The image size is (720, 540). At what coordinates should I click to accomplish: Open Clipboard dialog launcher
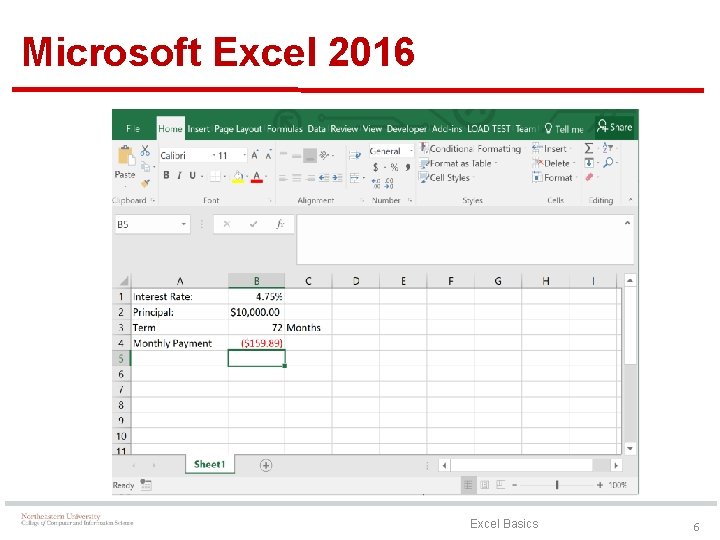point(153,200)
